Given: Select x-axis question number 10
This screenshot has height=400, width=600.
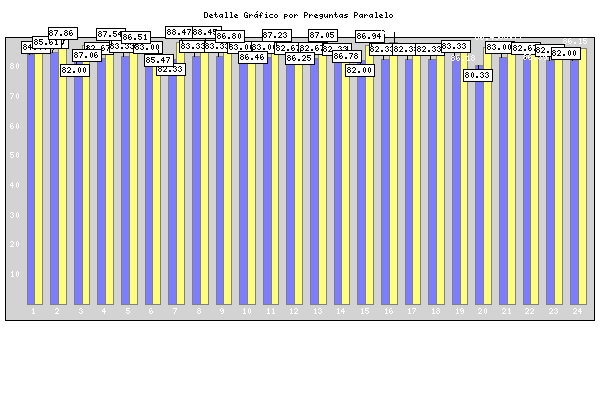Looking at the screenshot, I should 247,311.
